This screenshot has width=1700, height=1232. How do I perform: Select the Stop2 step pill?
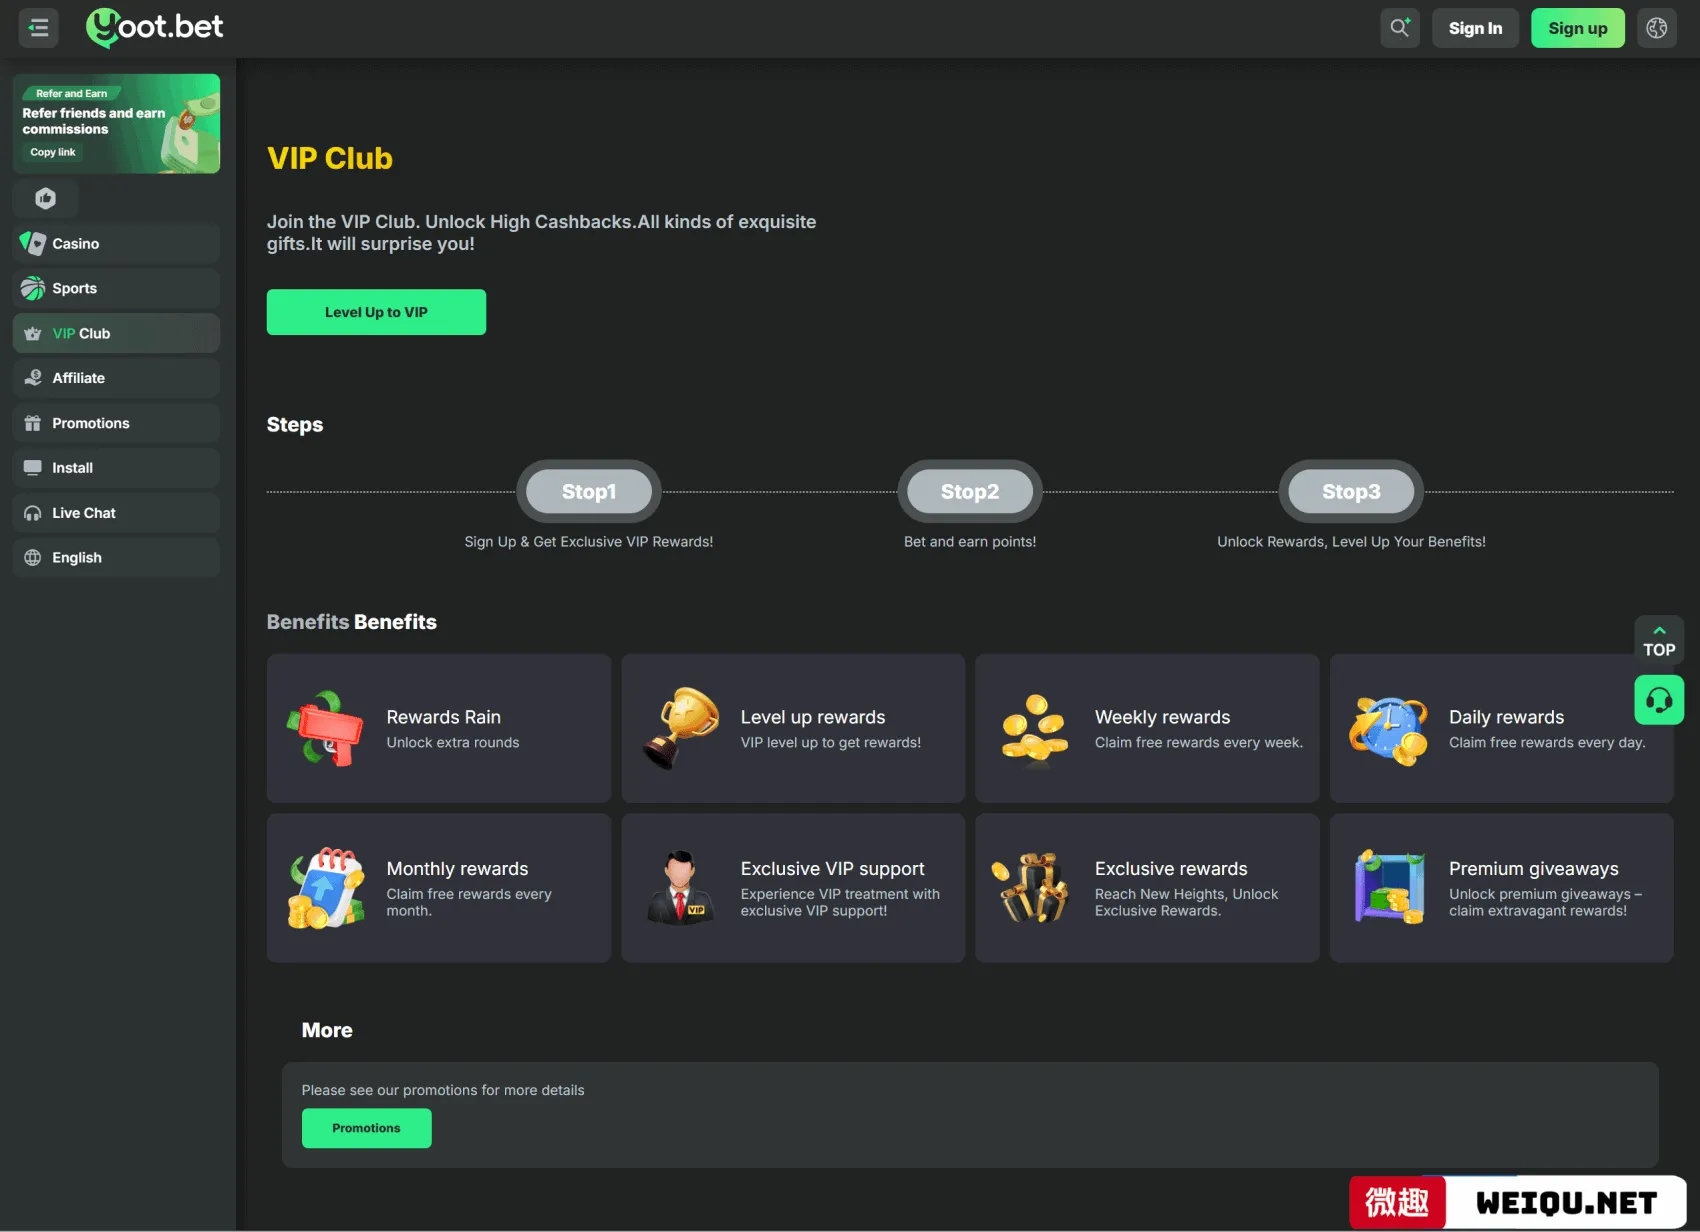pyautogui.click(x=970, y=491)
